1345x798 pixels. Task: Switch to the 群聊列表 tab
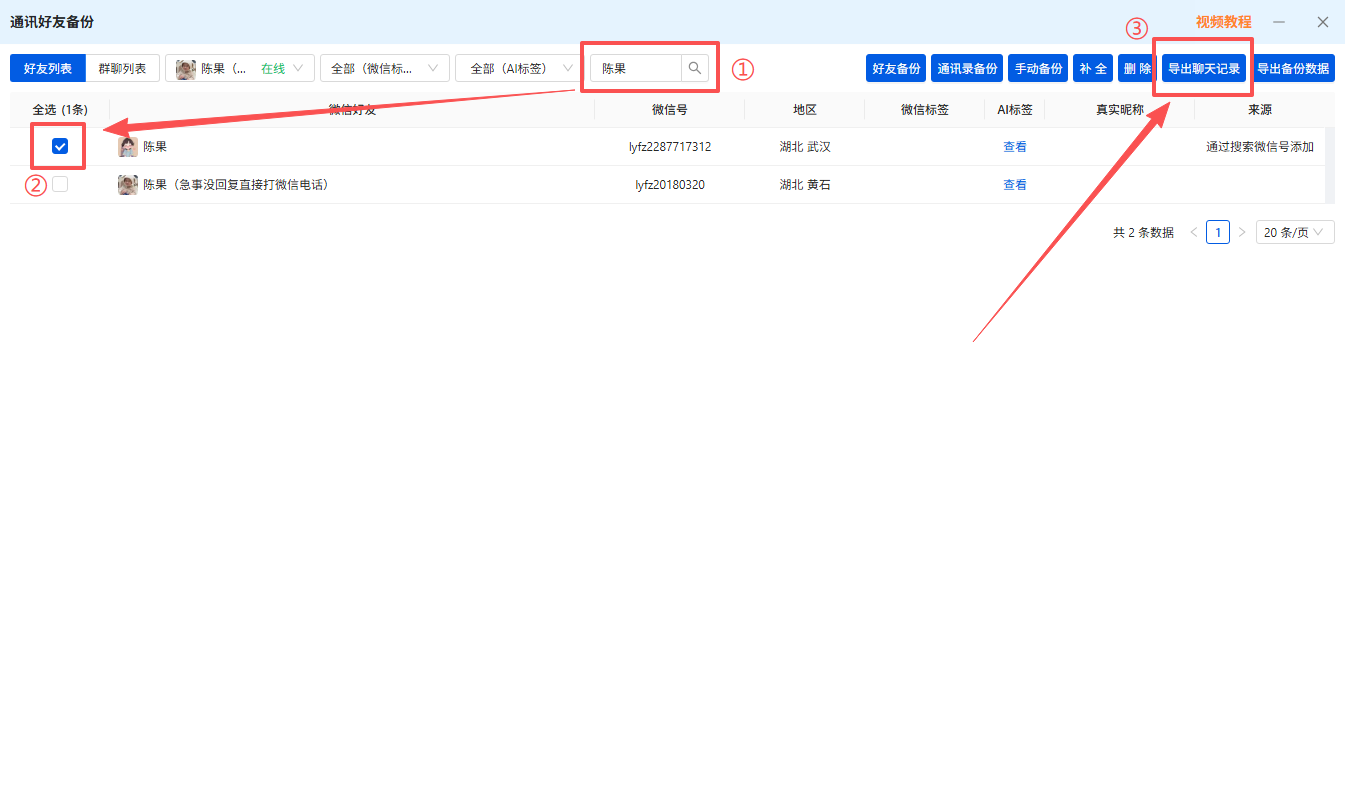click(x=122, y=68)
